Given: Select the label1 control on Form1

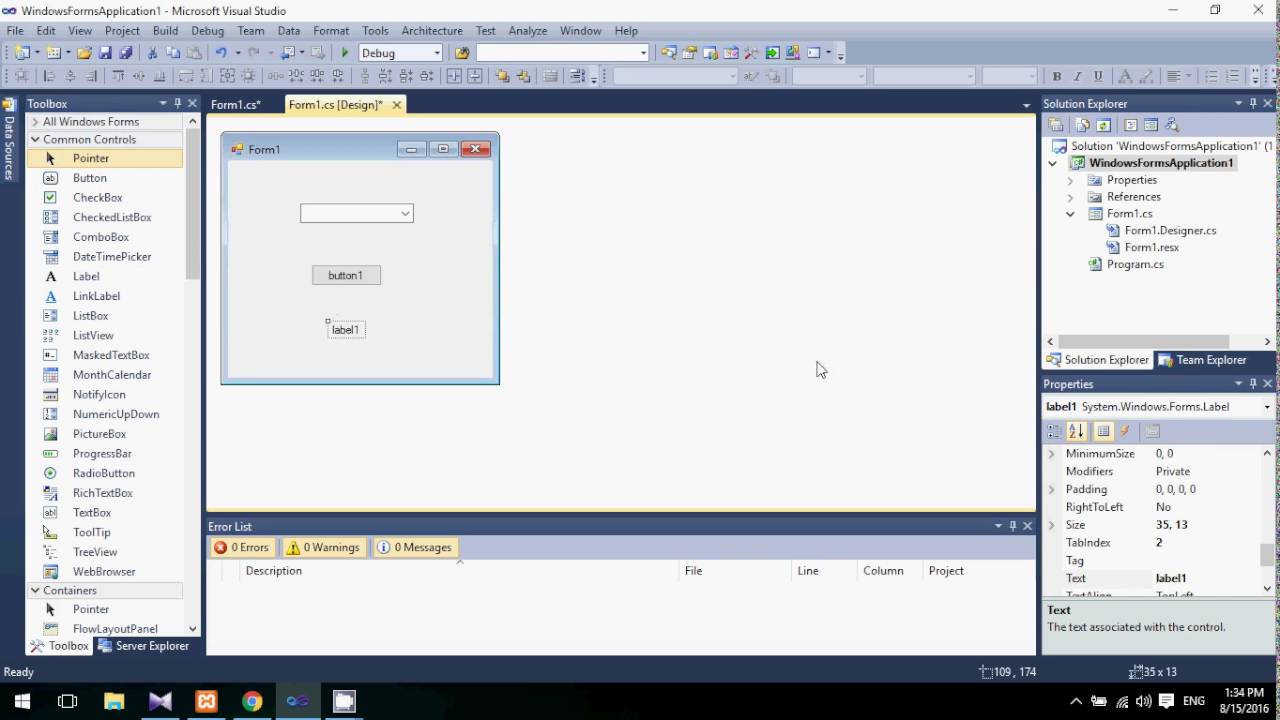Looking at the screenshot, I should coord(346,330).
